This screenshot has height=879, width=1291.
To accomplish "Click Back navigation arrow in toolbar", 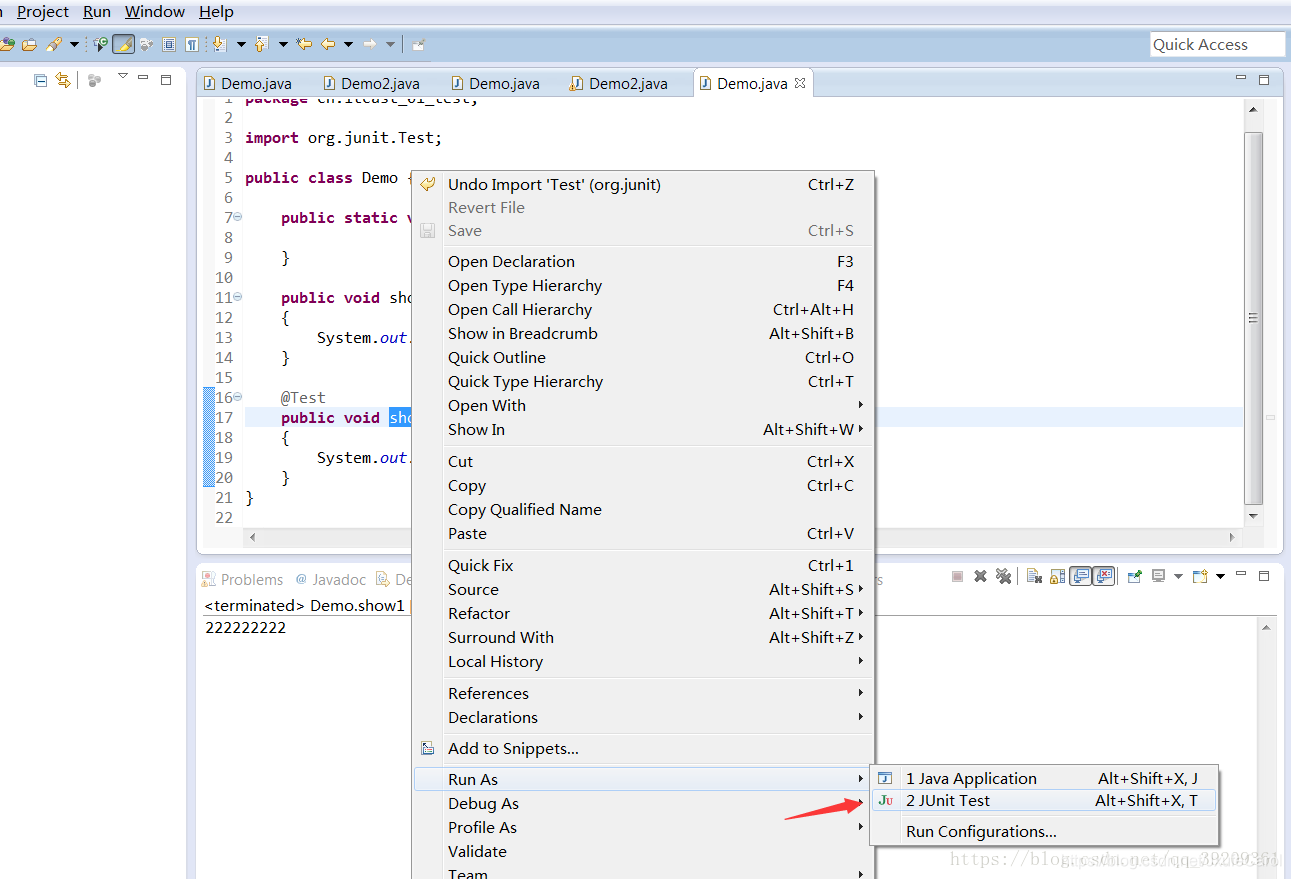I will point(327,44).
